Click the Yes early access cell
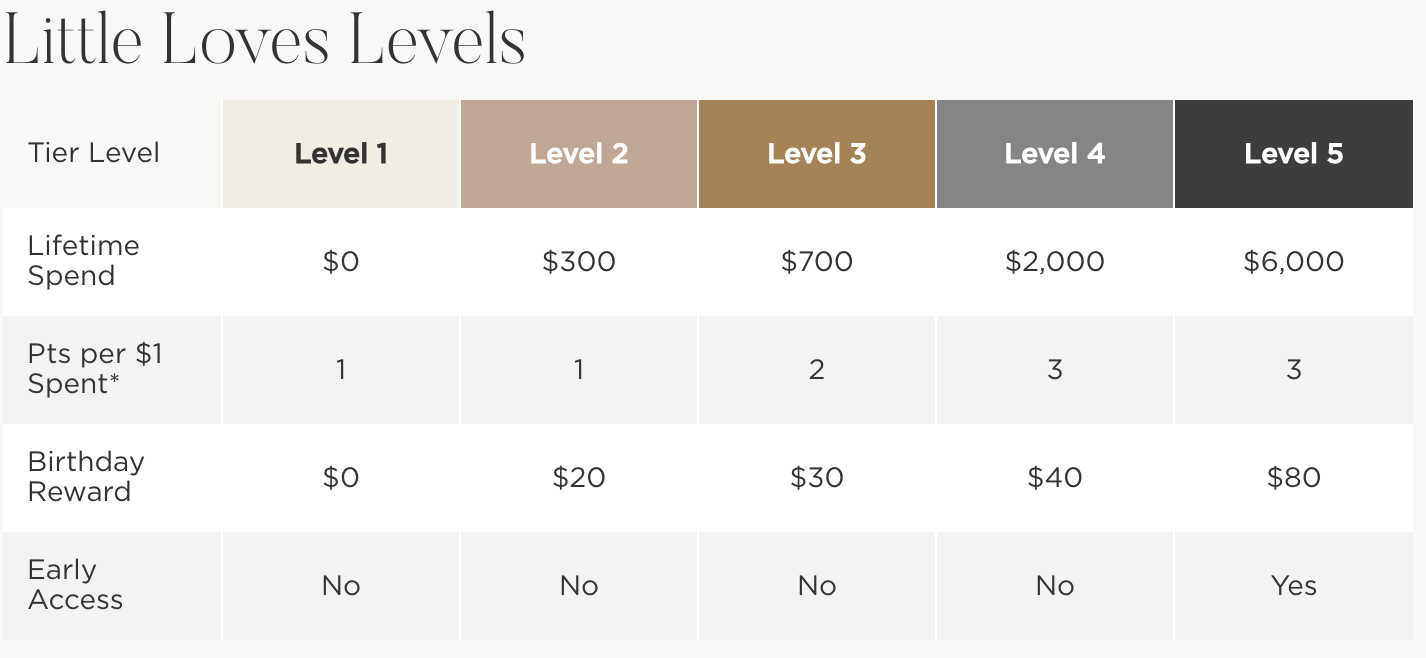Viewport: 1426px width, 658px height. coord(1294,586)
